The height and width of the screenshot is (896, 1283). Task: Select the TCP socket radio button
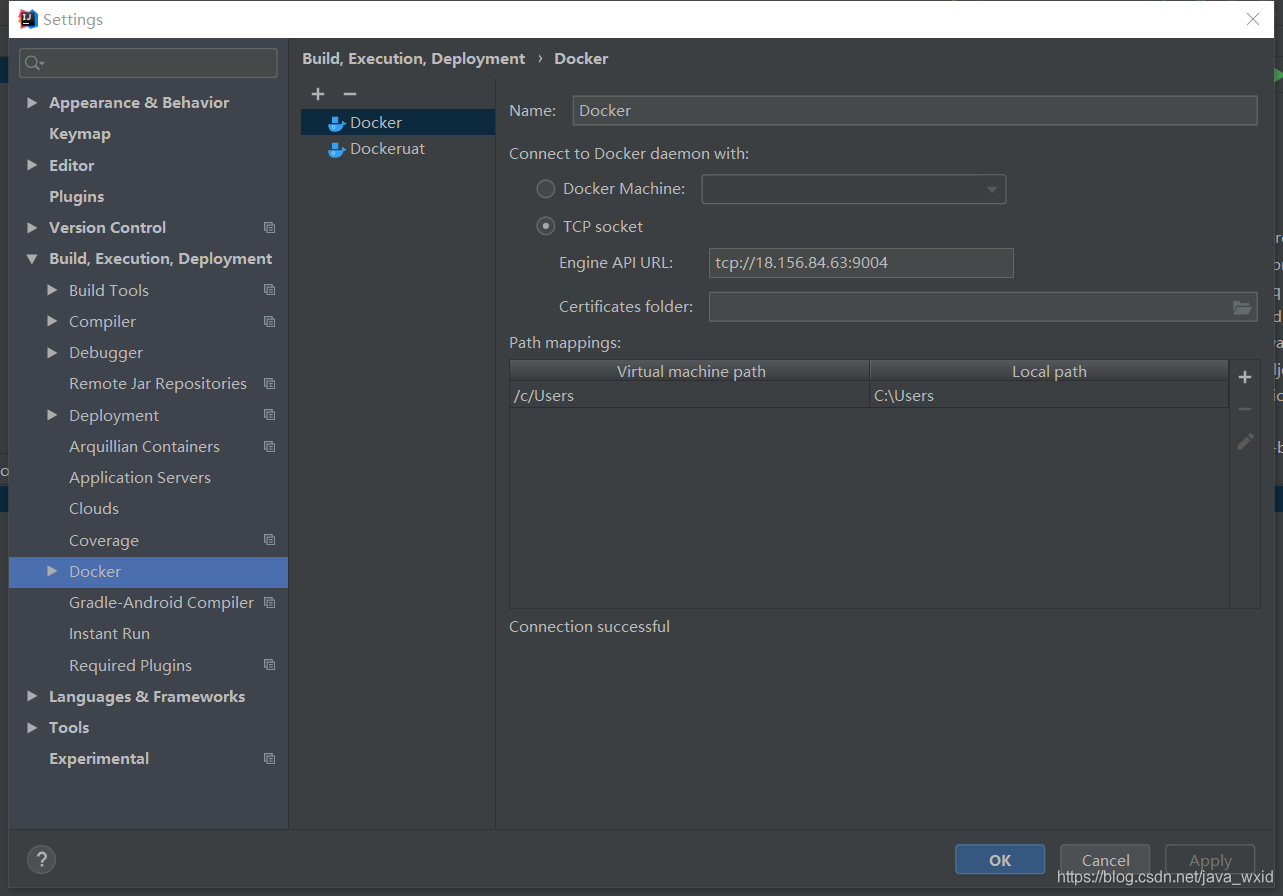pyautogui.click(x=546, y=226)
